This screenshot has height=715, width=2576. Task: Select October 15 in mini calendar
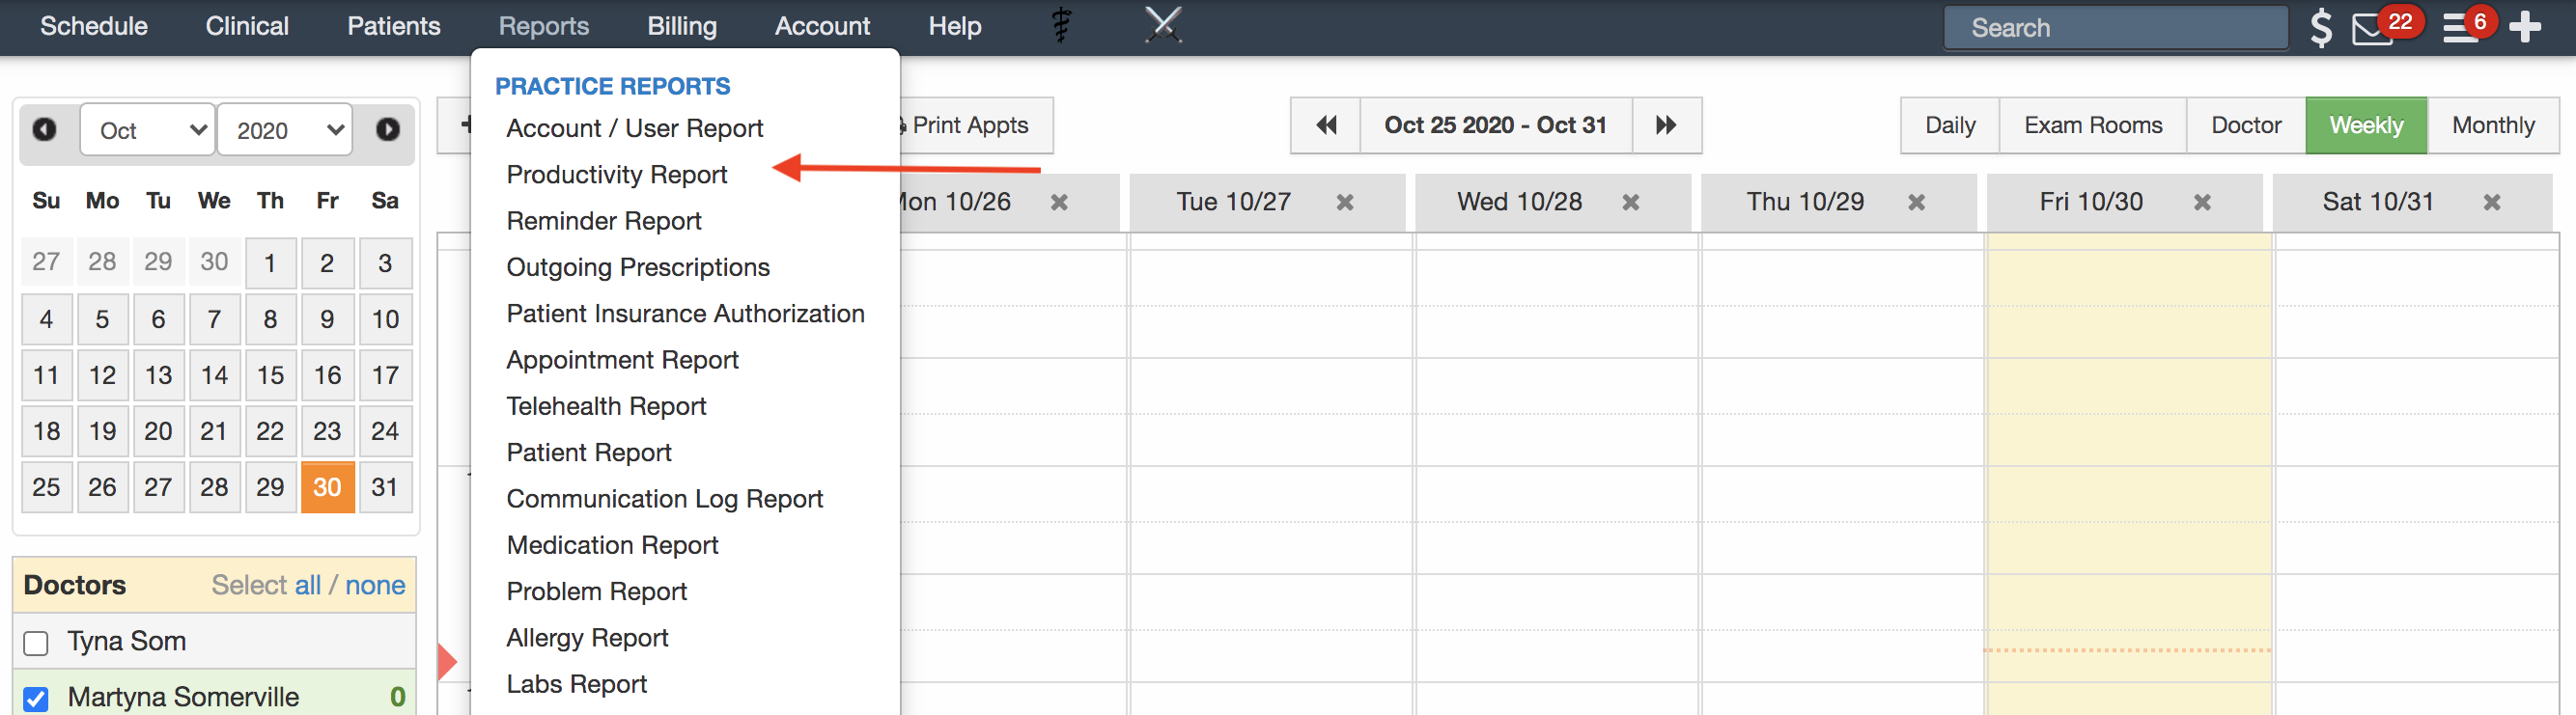point(270,375)
